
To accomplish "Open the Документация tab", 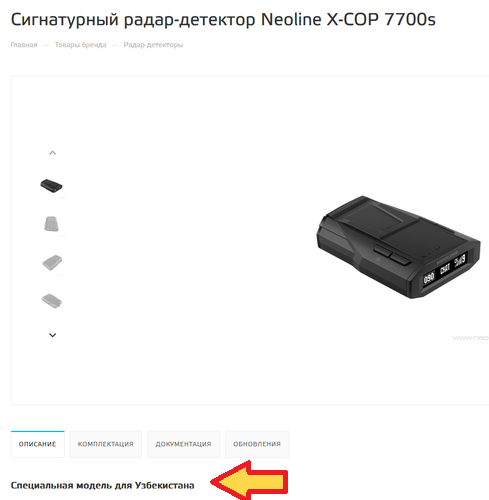I will click(x=183, y=444).
